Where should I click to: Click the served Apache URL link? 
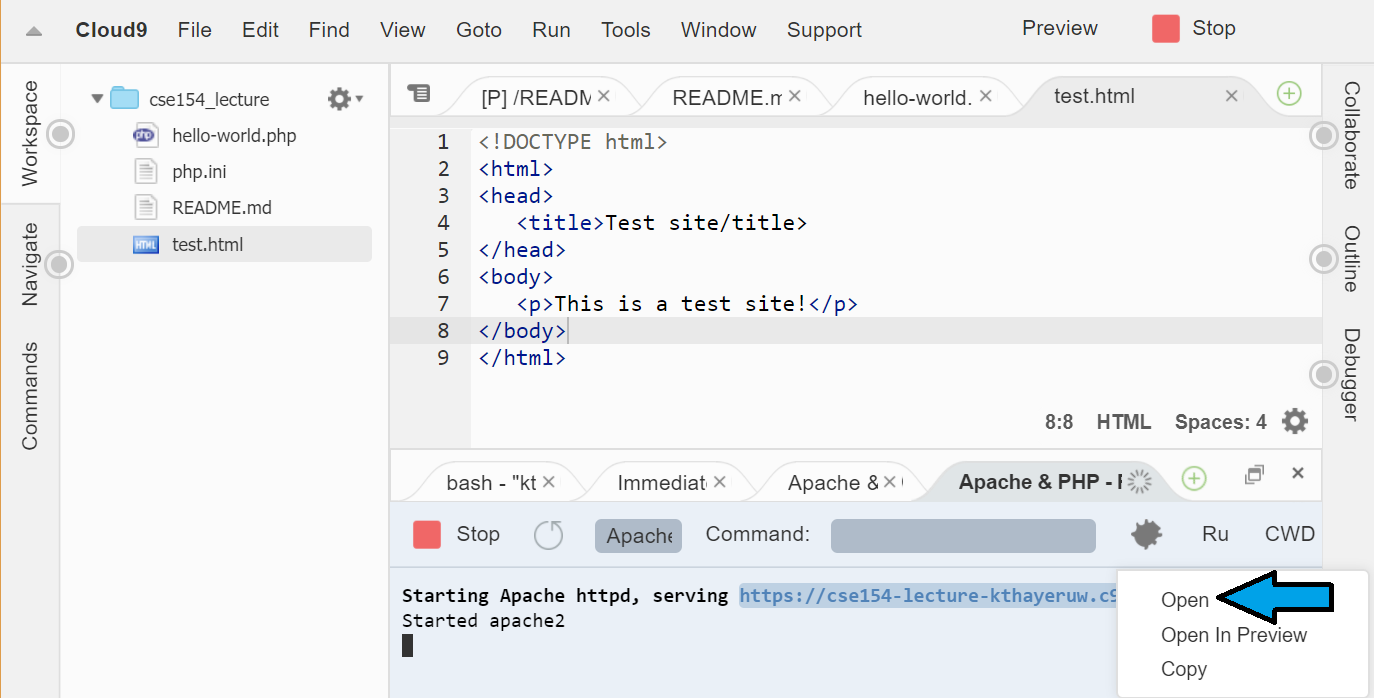click(x=926, y=596)
